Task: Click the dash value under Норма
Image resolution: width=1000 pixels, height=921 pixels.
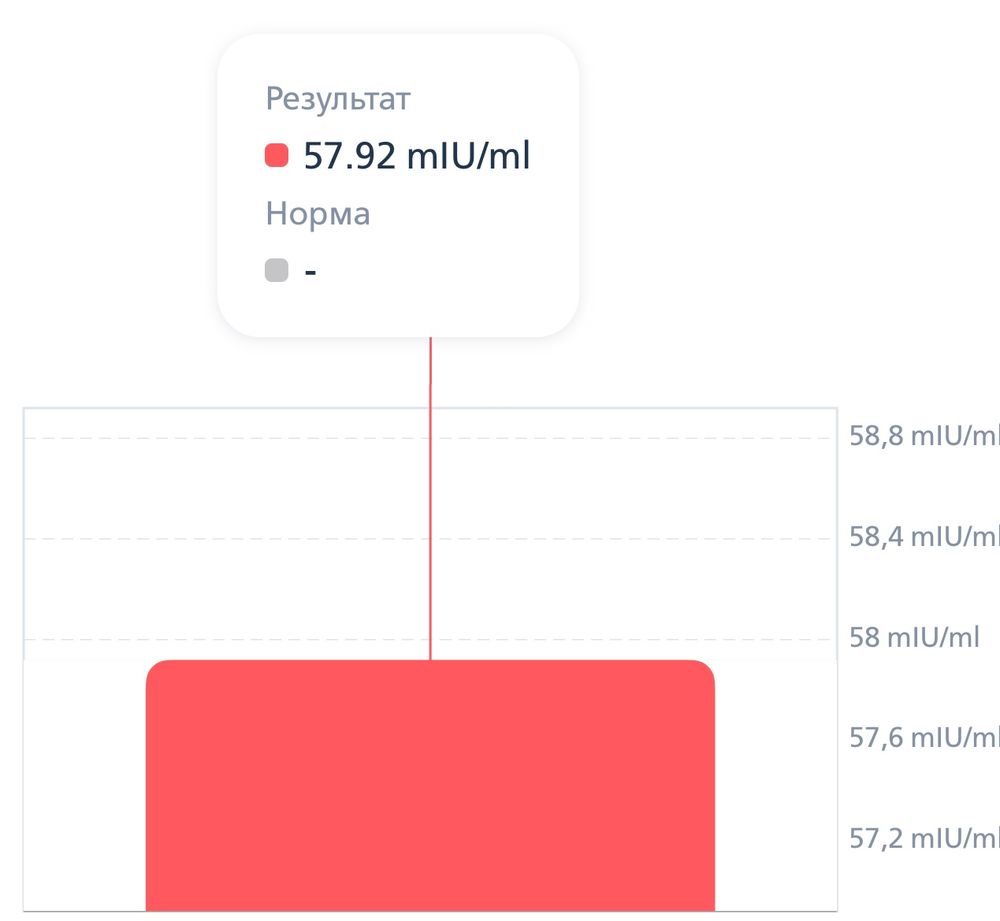Action: [x=311, y=271]
